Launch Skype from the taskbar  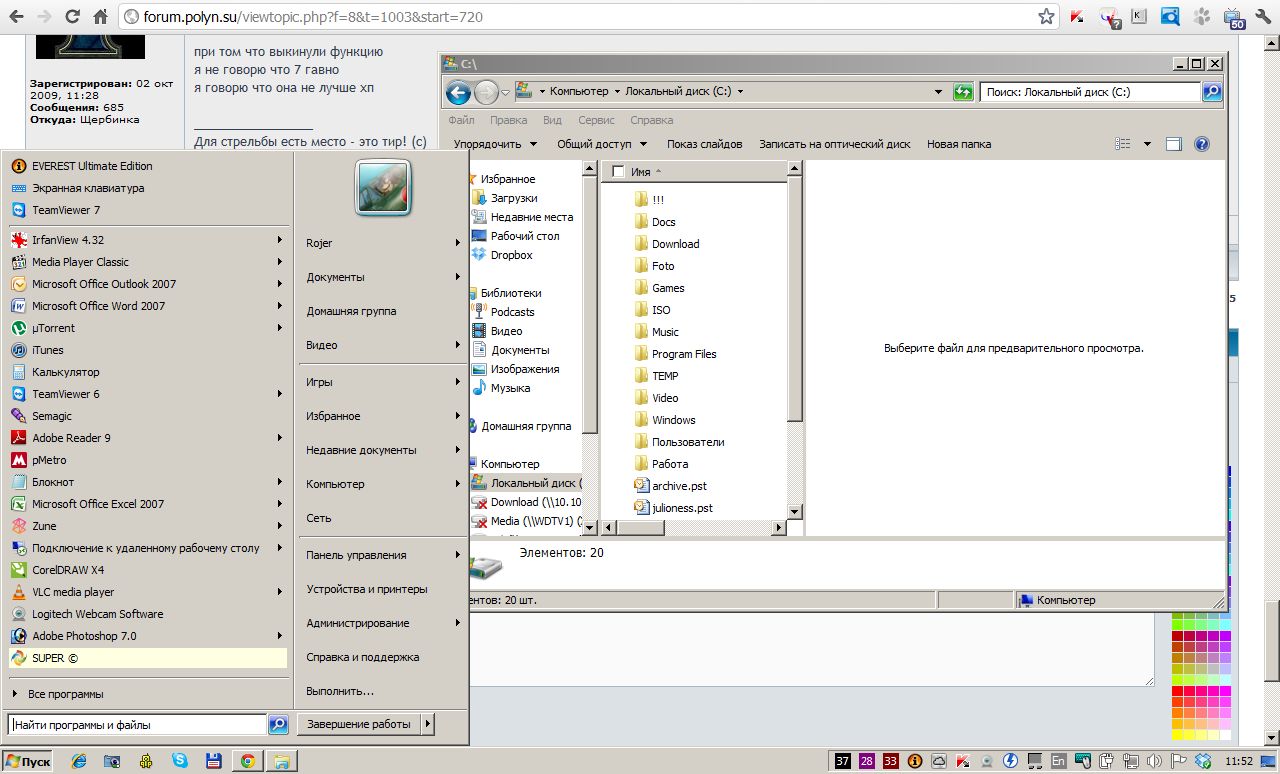(180, 761)
